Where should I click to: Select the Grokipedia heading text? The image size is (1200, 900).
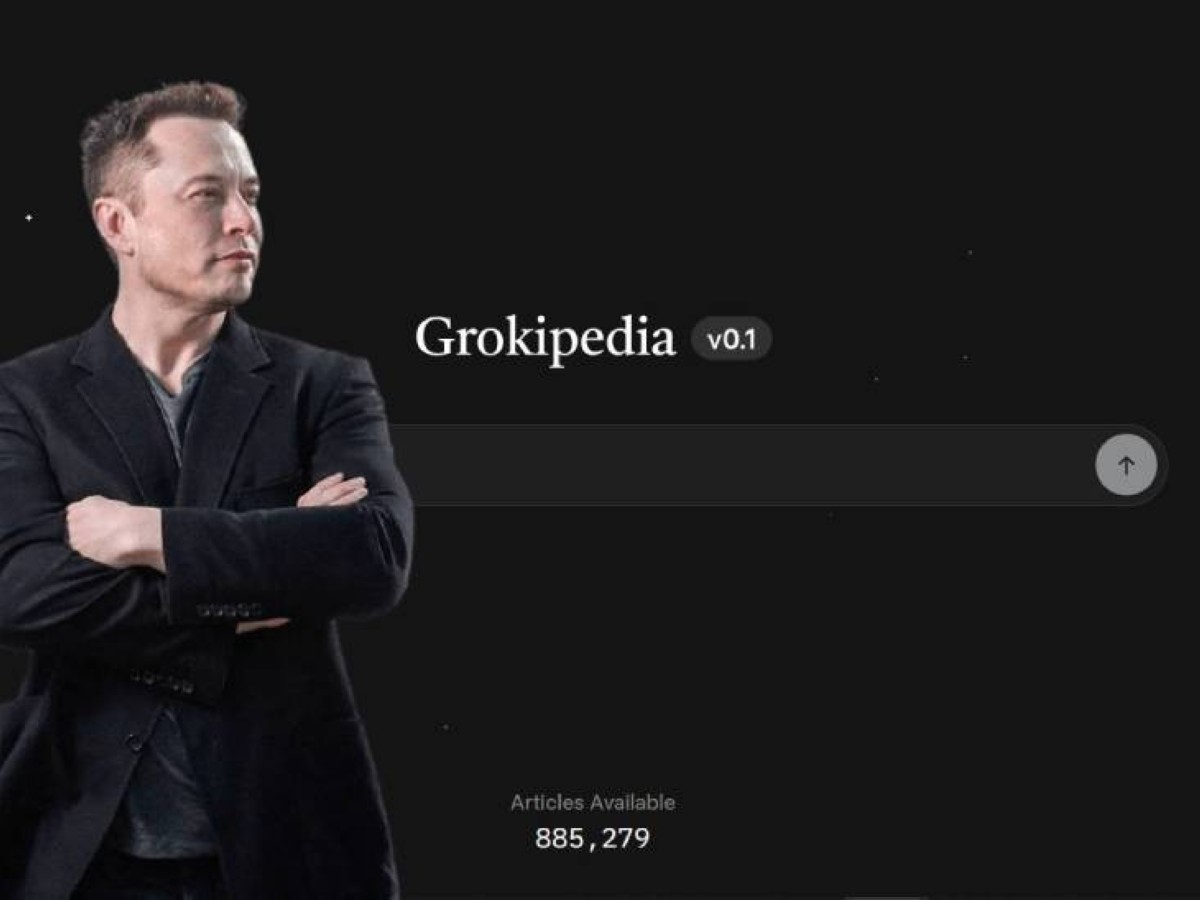(x=545, y=338)
